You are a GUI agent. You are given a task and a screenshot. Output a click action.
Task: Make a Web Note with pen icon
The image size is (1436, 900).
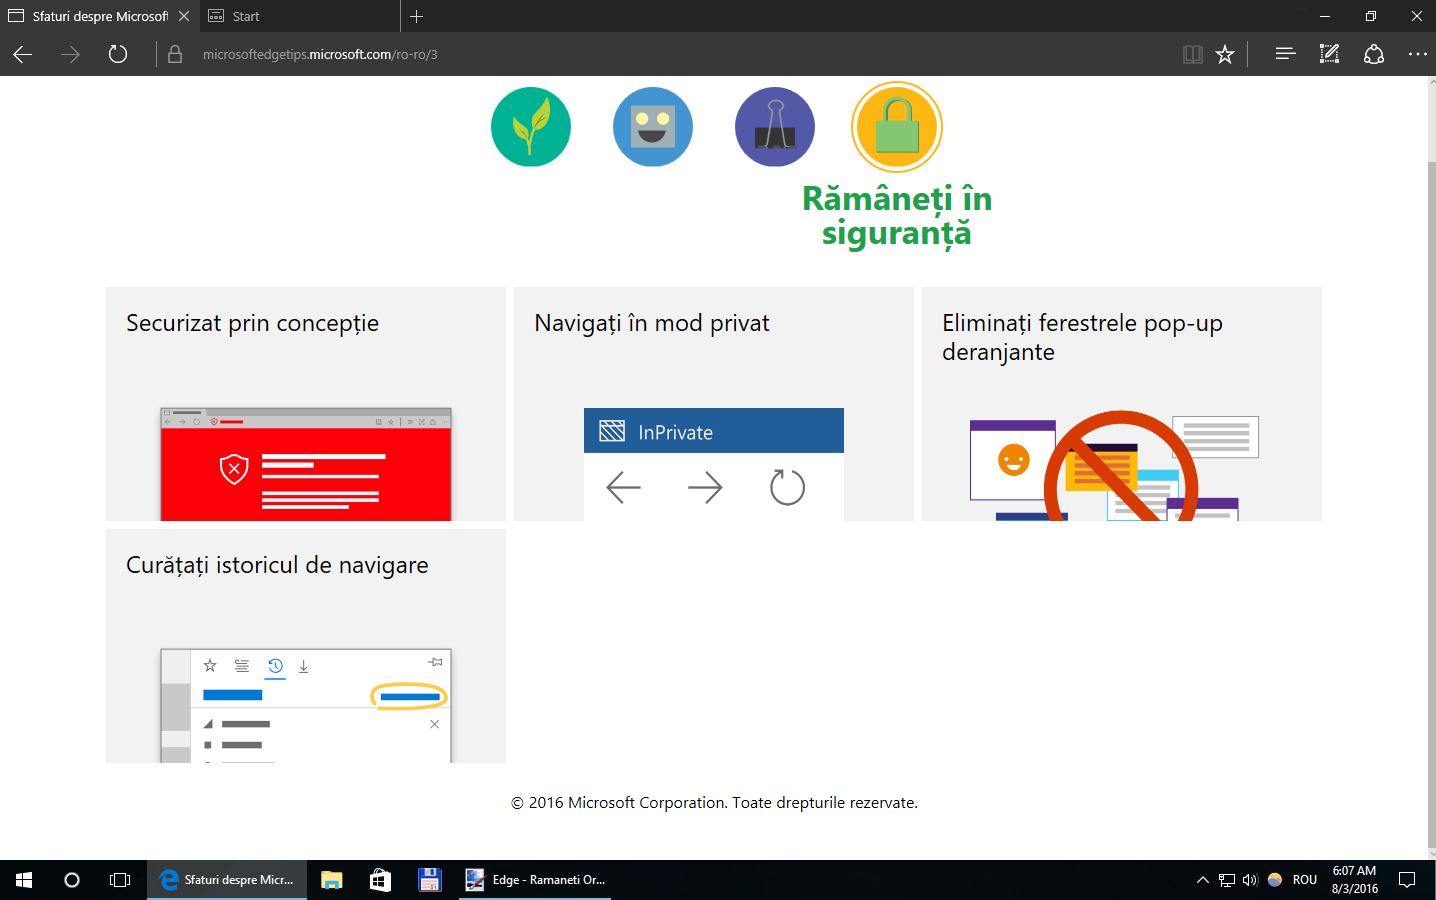pyautogui.click(x=1329, y=54)
